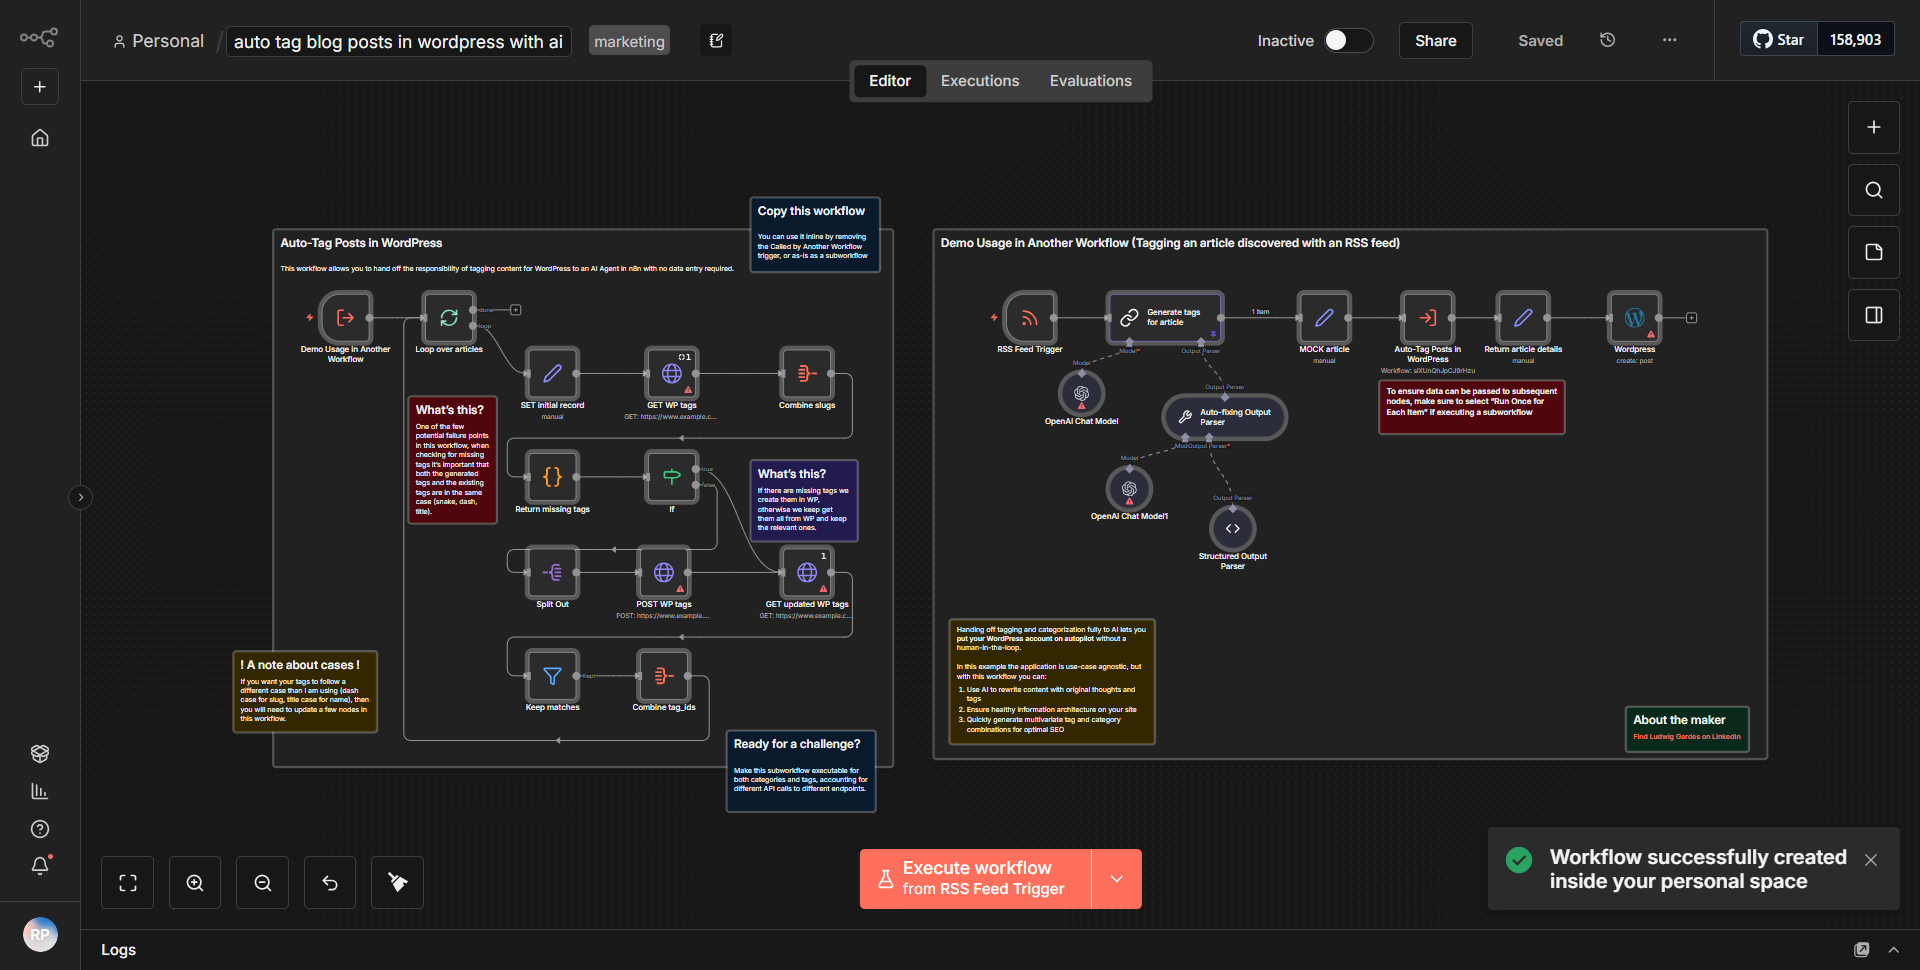Screen dimensions: 1920x970
Task: Click Execute workflow from RSS Feed Trigger
Action: click(x=975, y=879)
